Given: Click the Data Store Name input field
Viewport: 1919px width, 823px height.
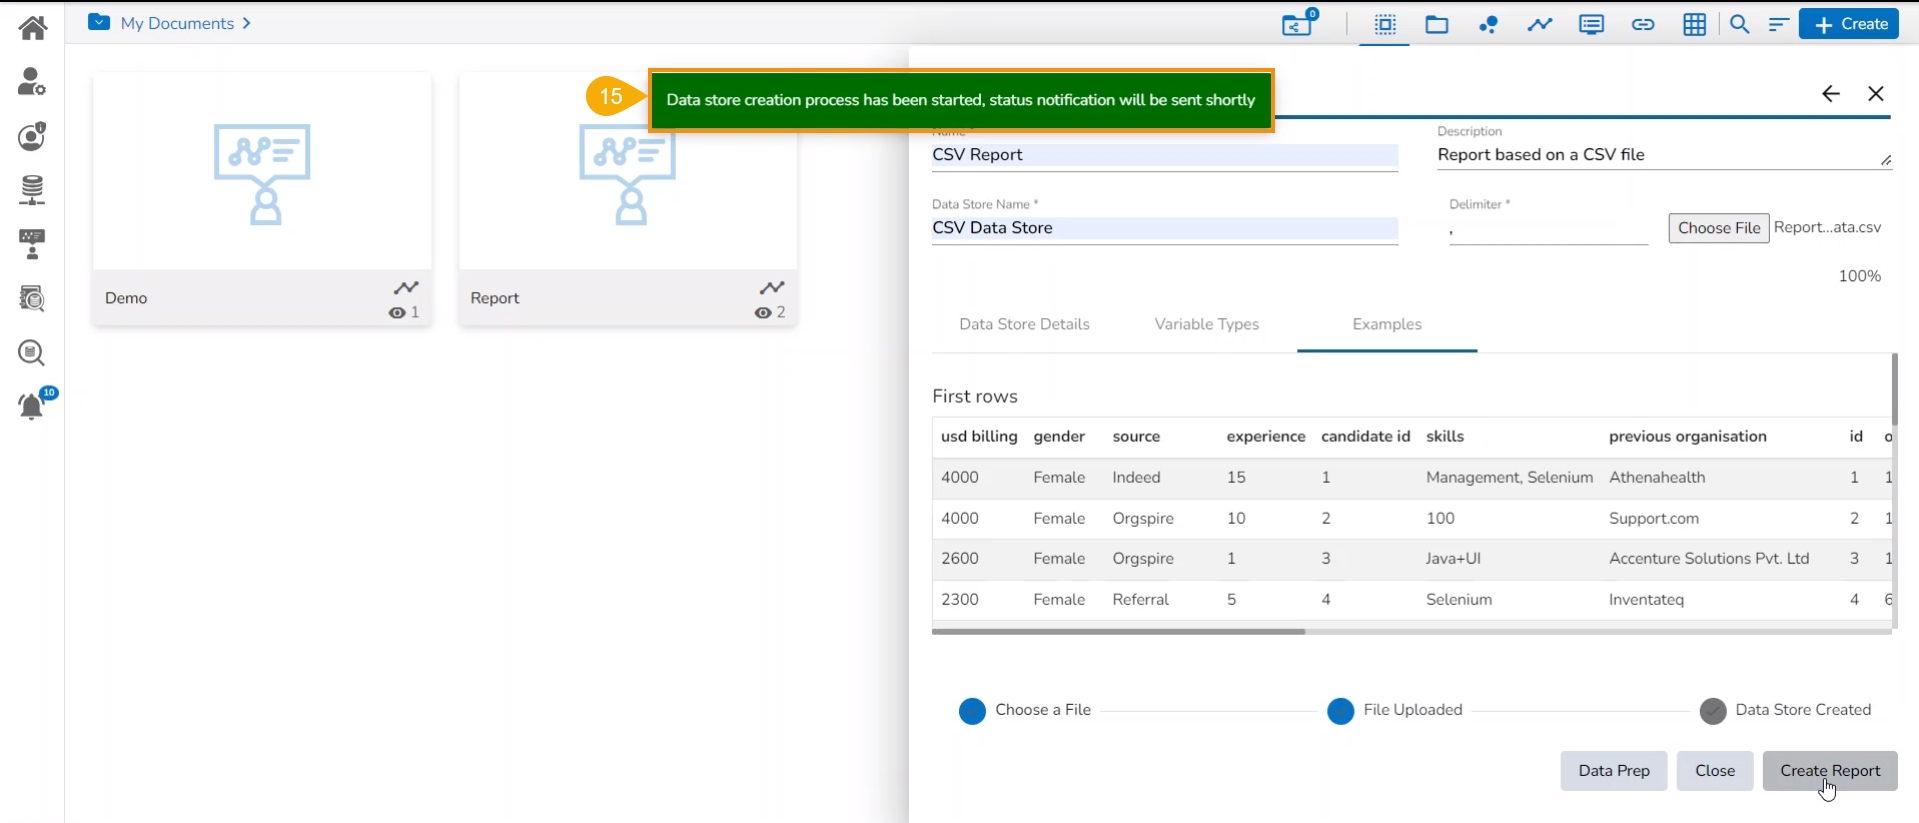Looking at the screenshot, I should point(1164,228).
